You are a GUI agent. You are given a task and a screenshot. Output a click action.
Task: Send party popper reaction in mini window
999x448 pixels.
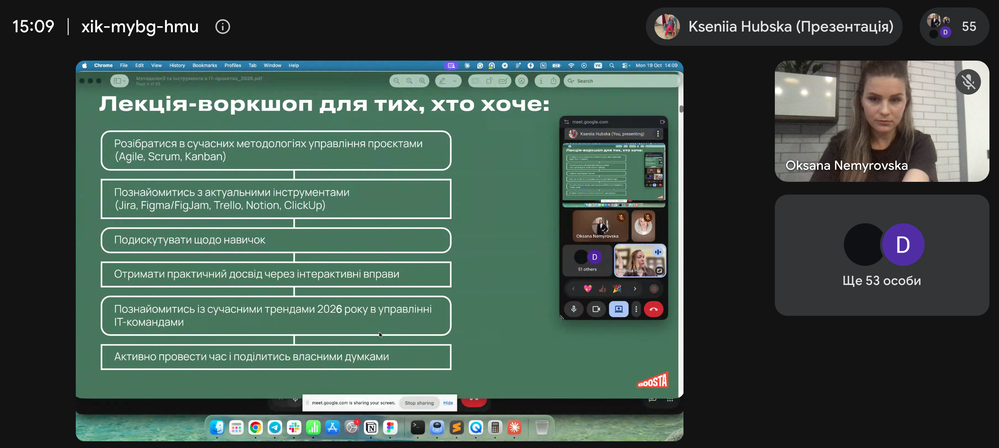[617, 289]
